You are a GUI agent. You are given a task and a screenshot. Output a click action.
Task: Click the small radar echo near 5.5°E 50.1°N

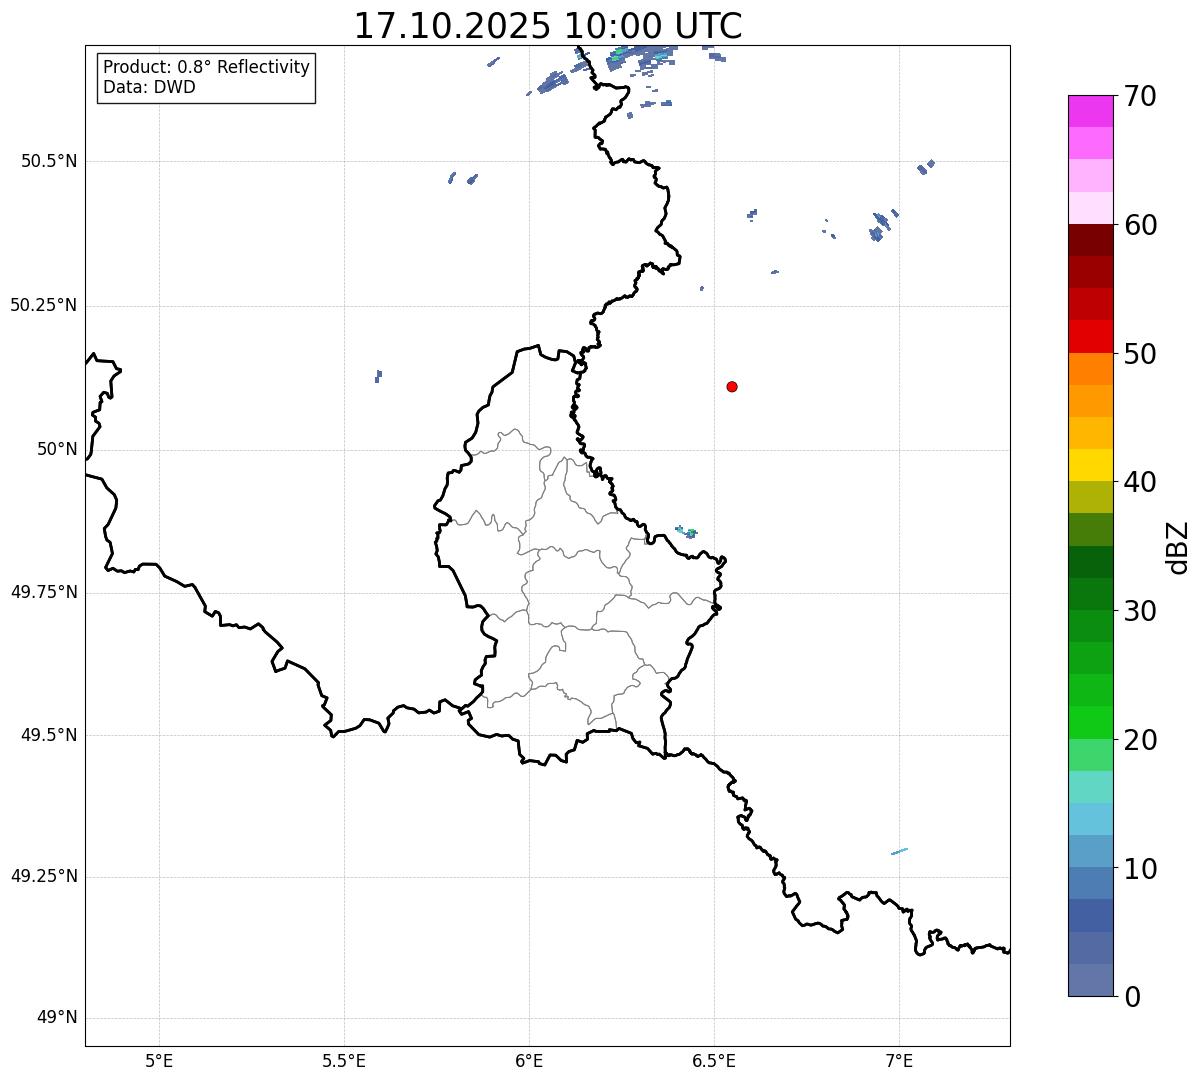click(x=378, y=376)
